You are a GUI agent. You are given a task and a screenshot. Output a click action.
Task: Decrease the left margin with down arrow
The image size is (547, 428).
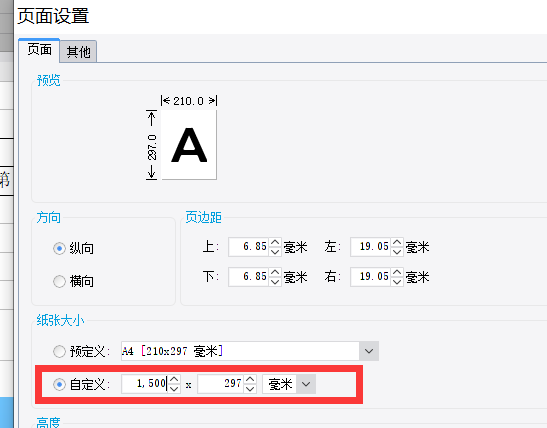point(397,252)
